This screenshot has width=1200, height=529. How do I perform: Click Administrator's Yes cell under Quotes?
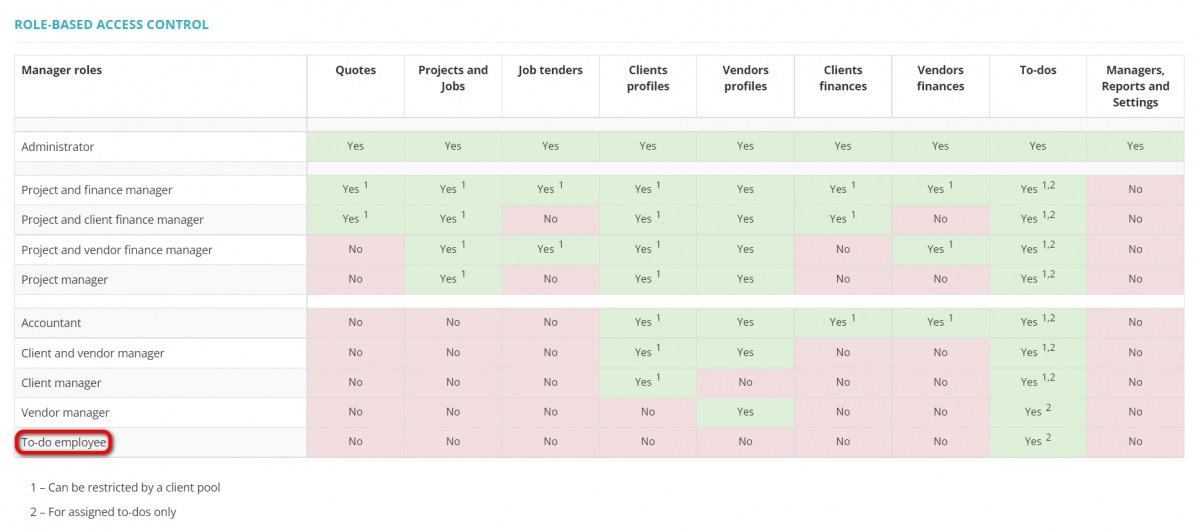click(x=355, y=146)
